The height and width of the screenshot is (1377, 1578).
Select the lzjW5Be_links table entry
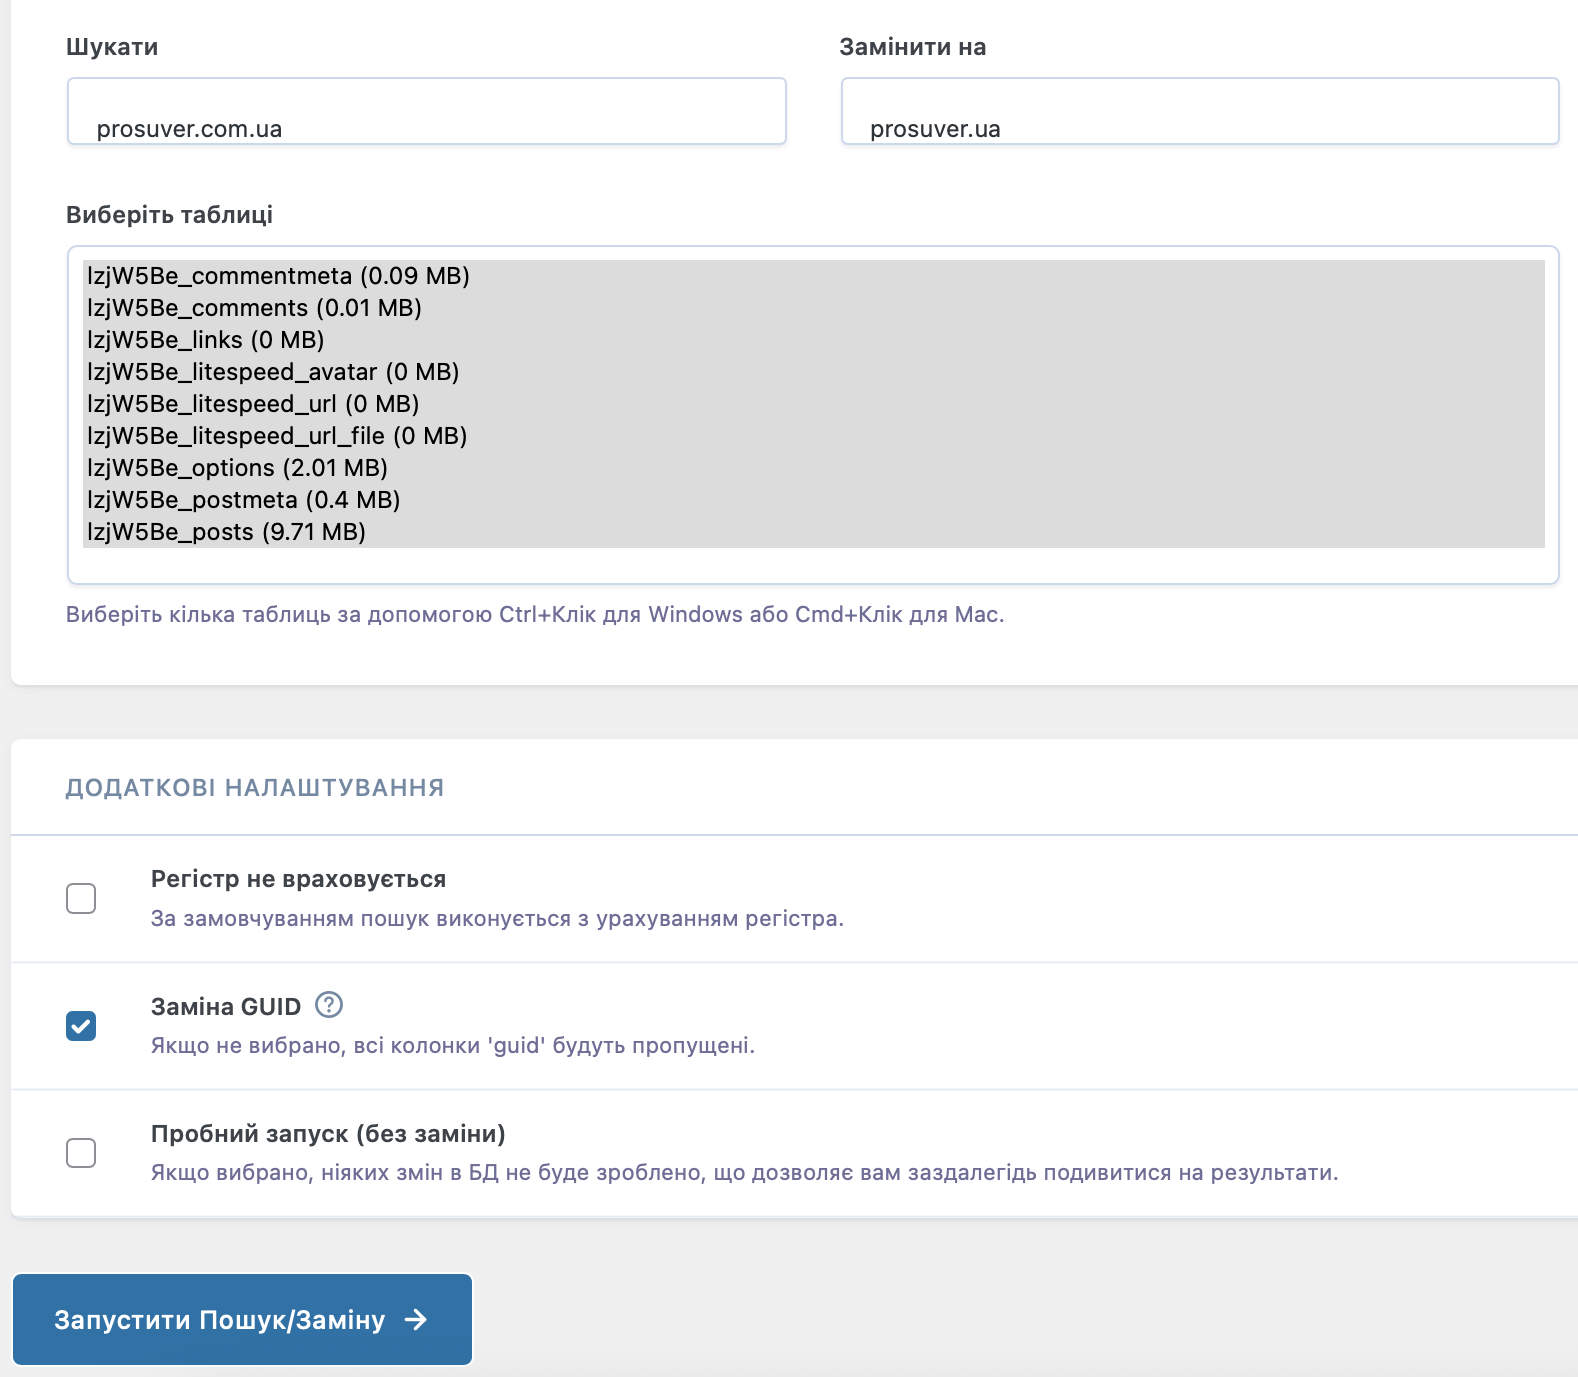(206, 340)
